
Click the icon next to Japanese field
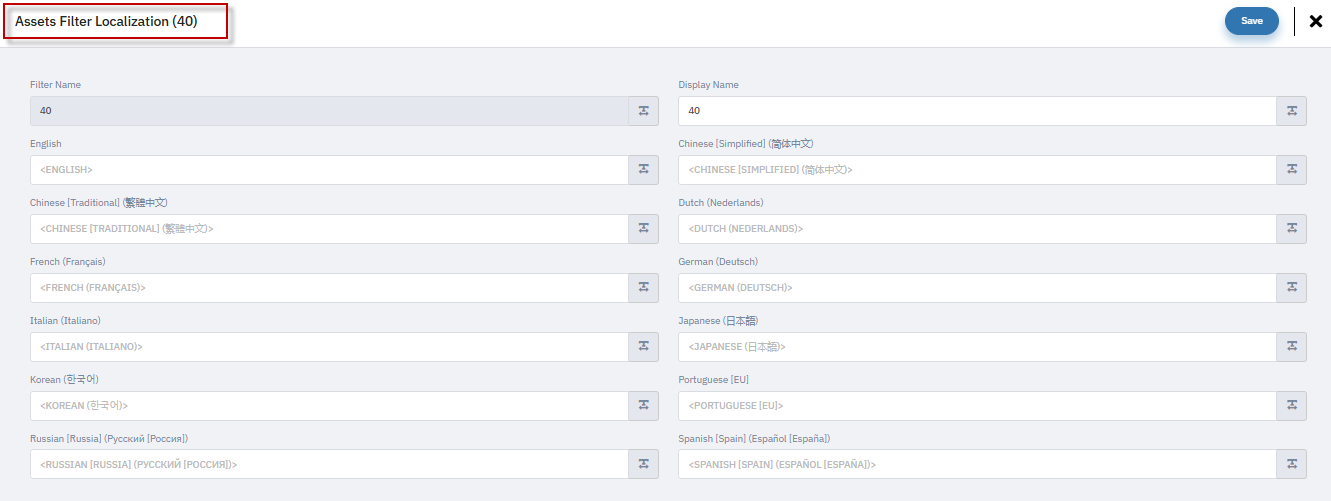(1291, 347)
